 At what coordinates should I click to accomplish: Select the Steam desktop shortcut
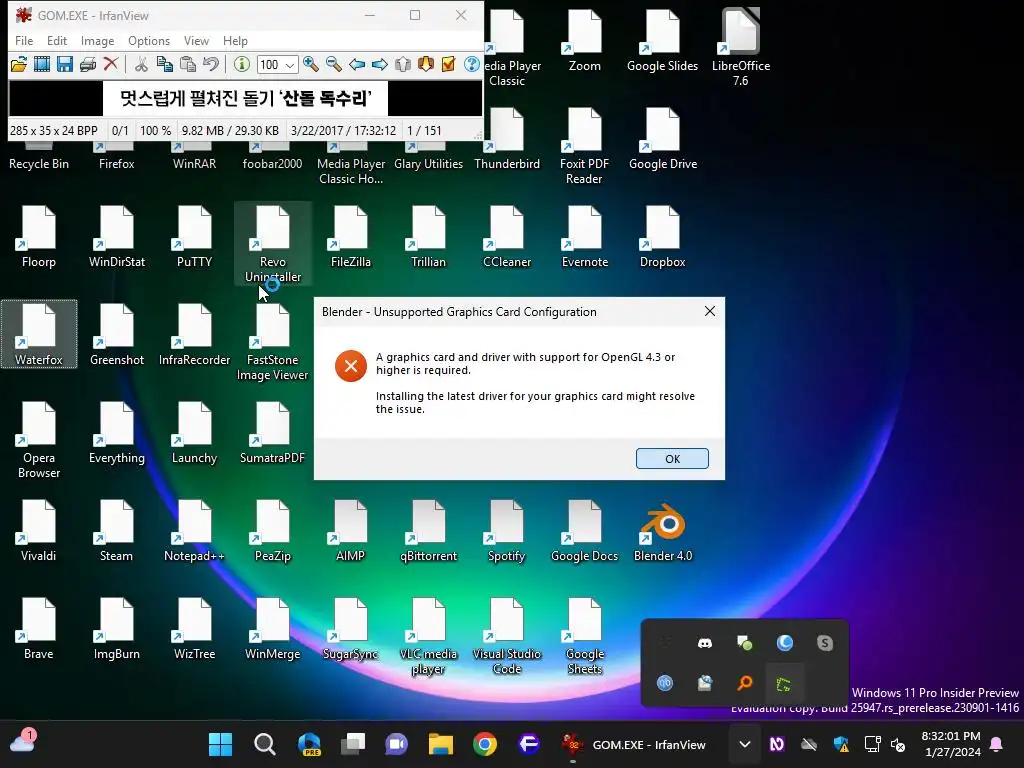116,532
